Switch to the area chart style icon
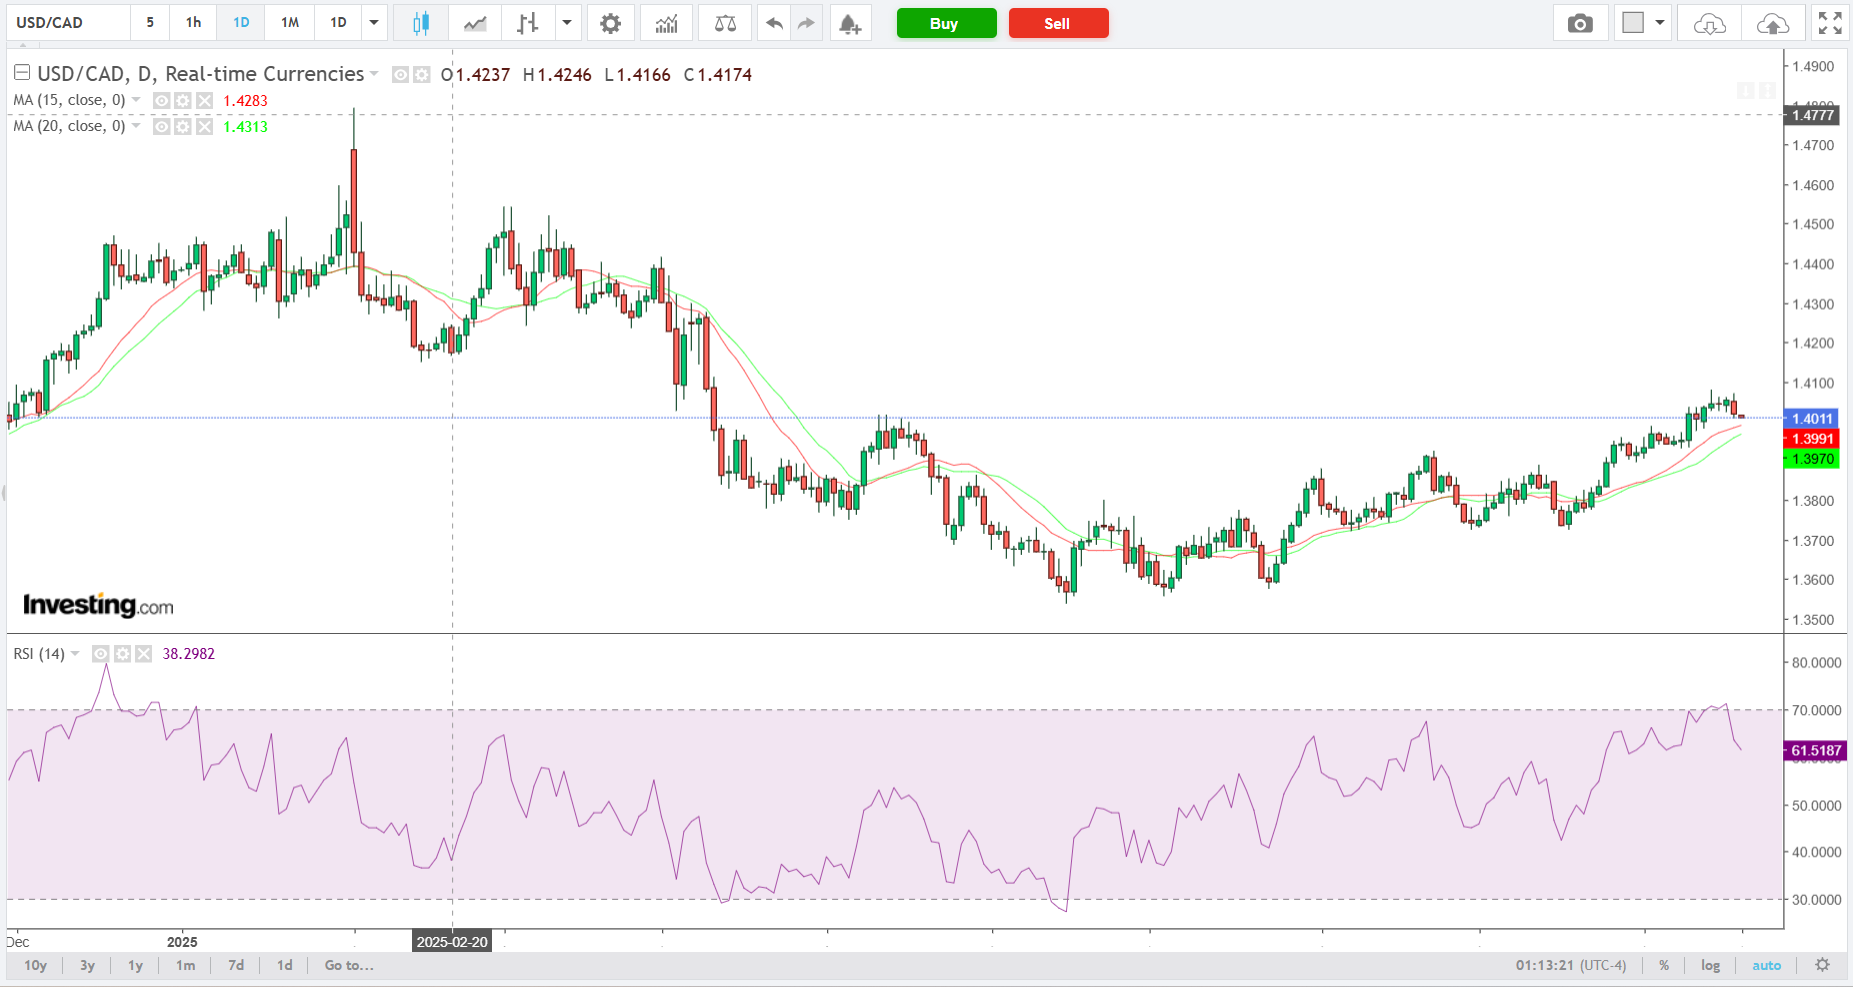 click(x=475, y=23)
